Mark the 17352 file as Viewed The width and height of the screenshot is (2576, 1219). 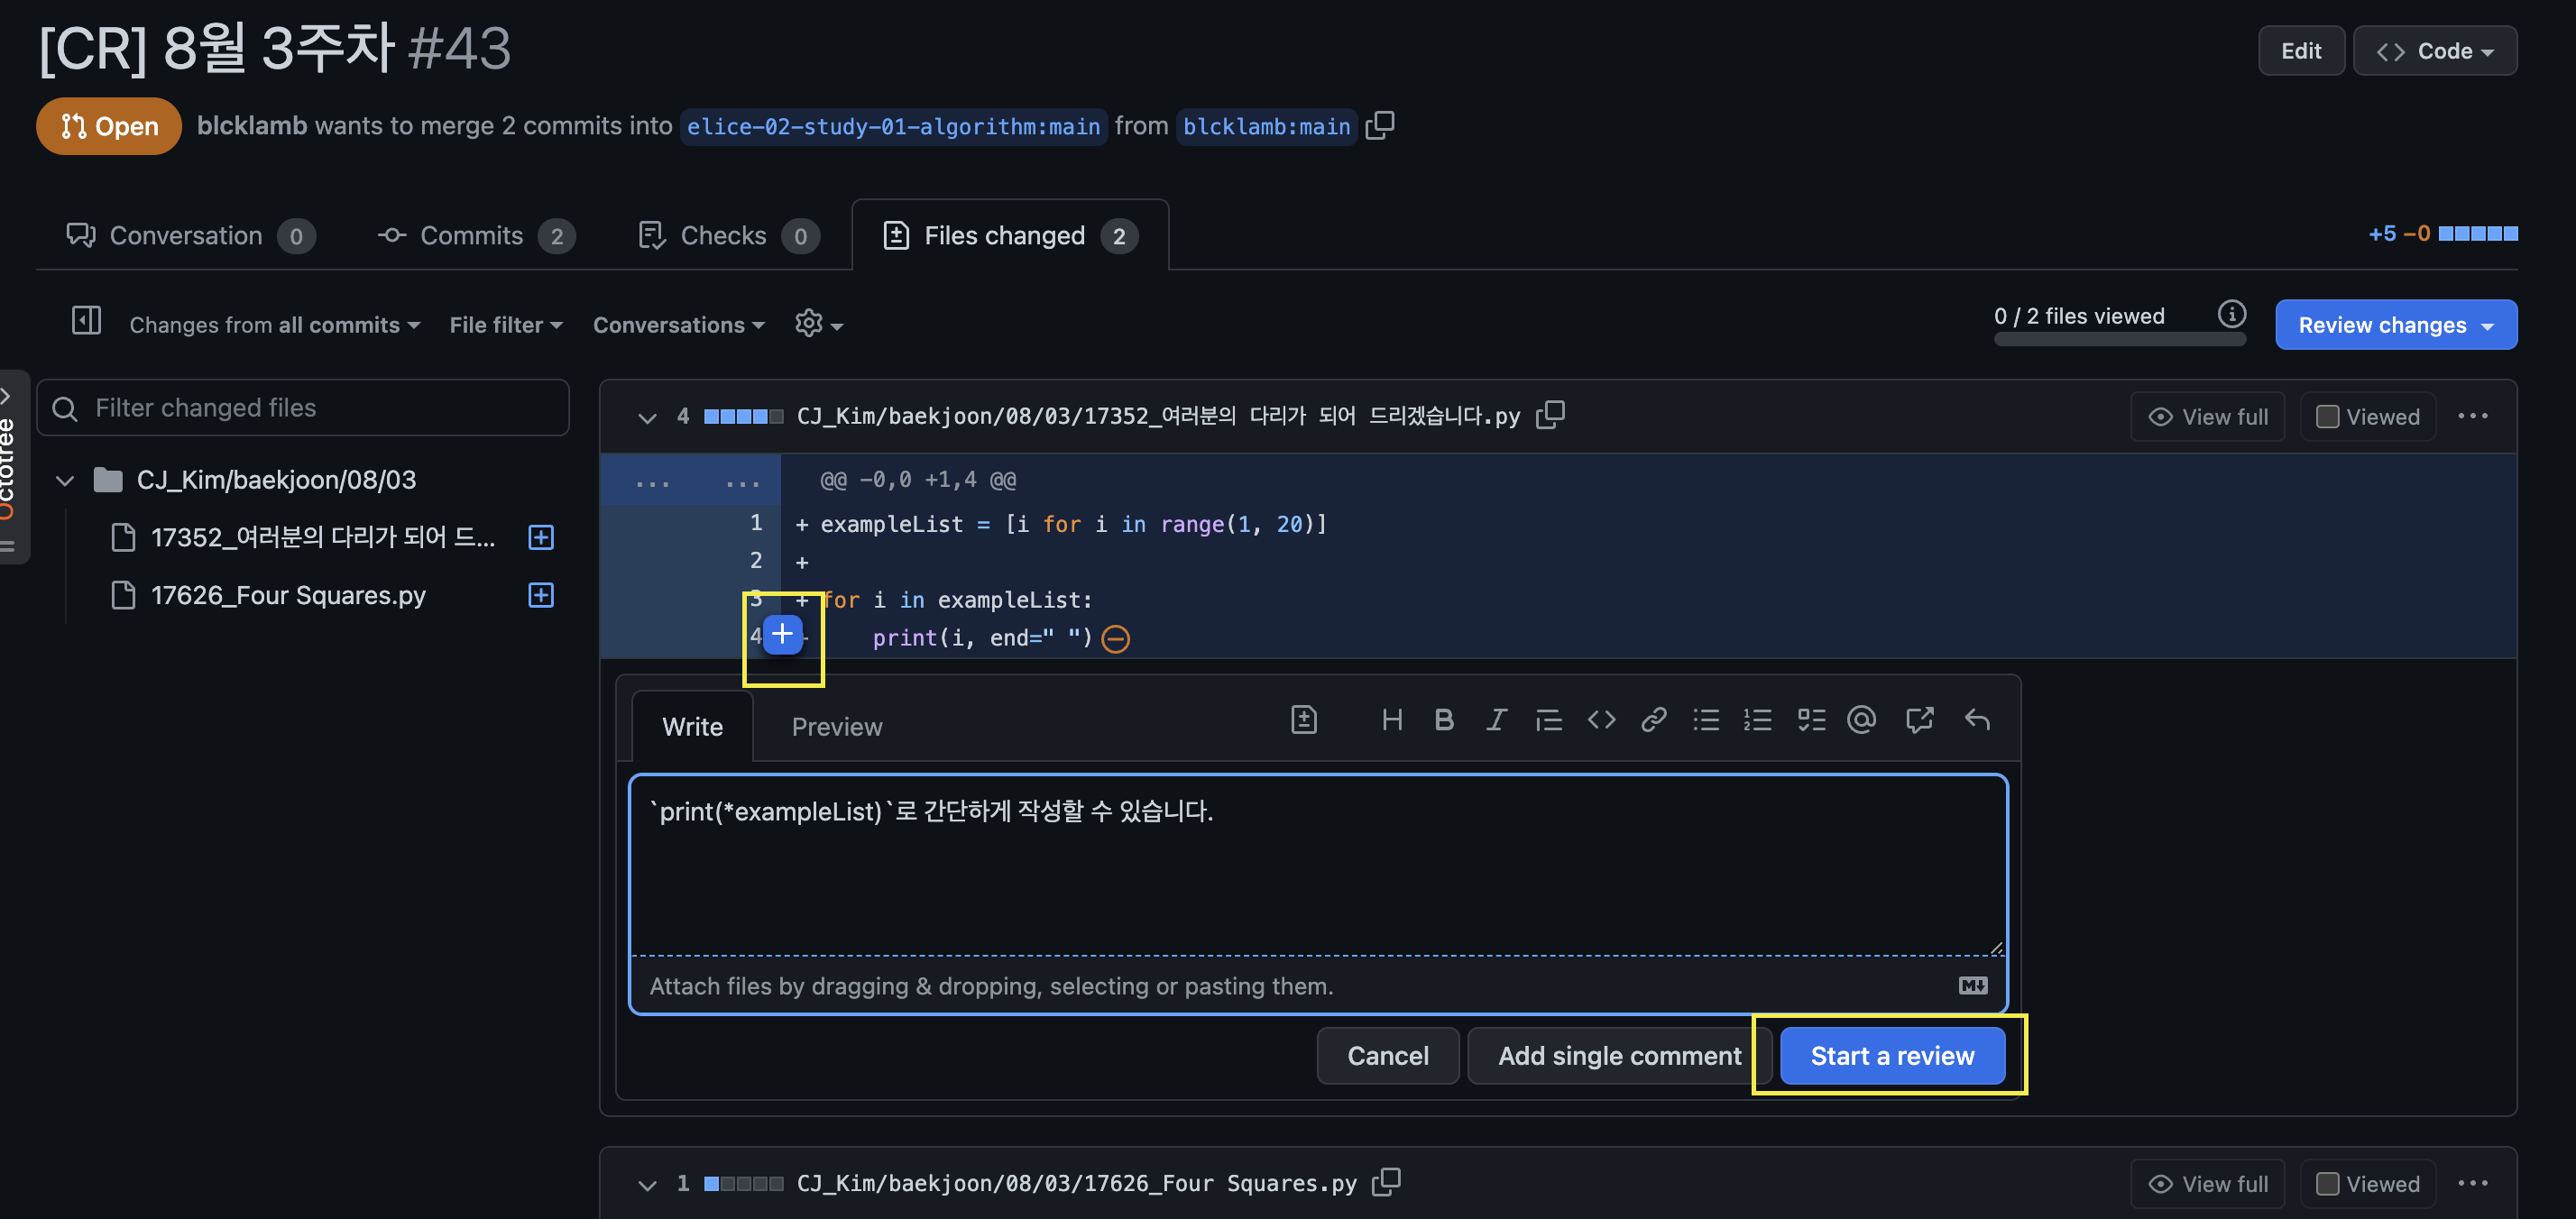pos(2327,417)
